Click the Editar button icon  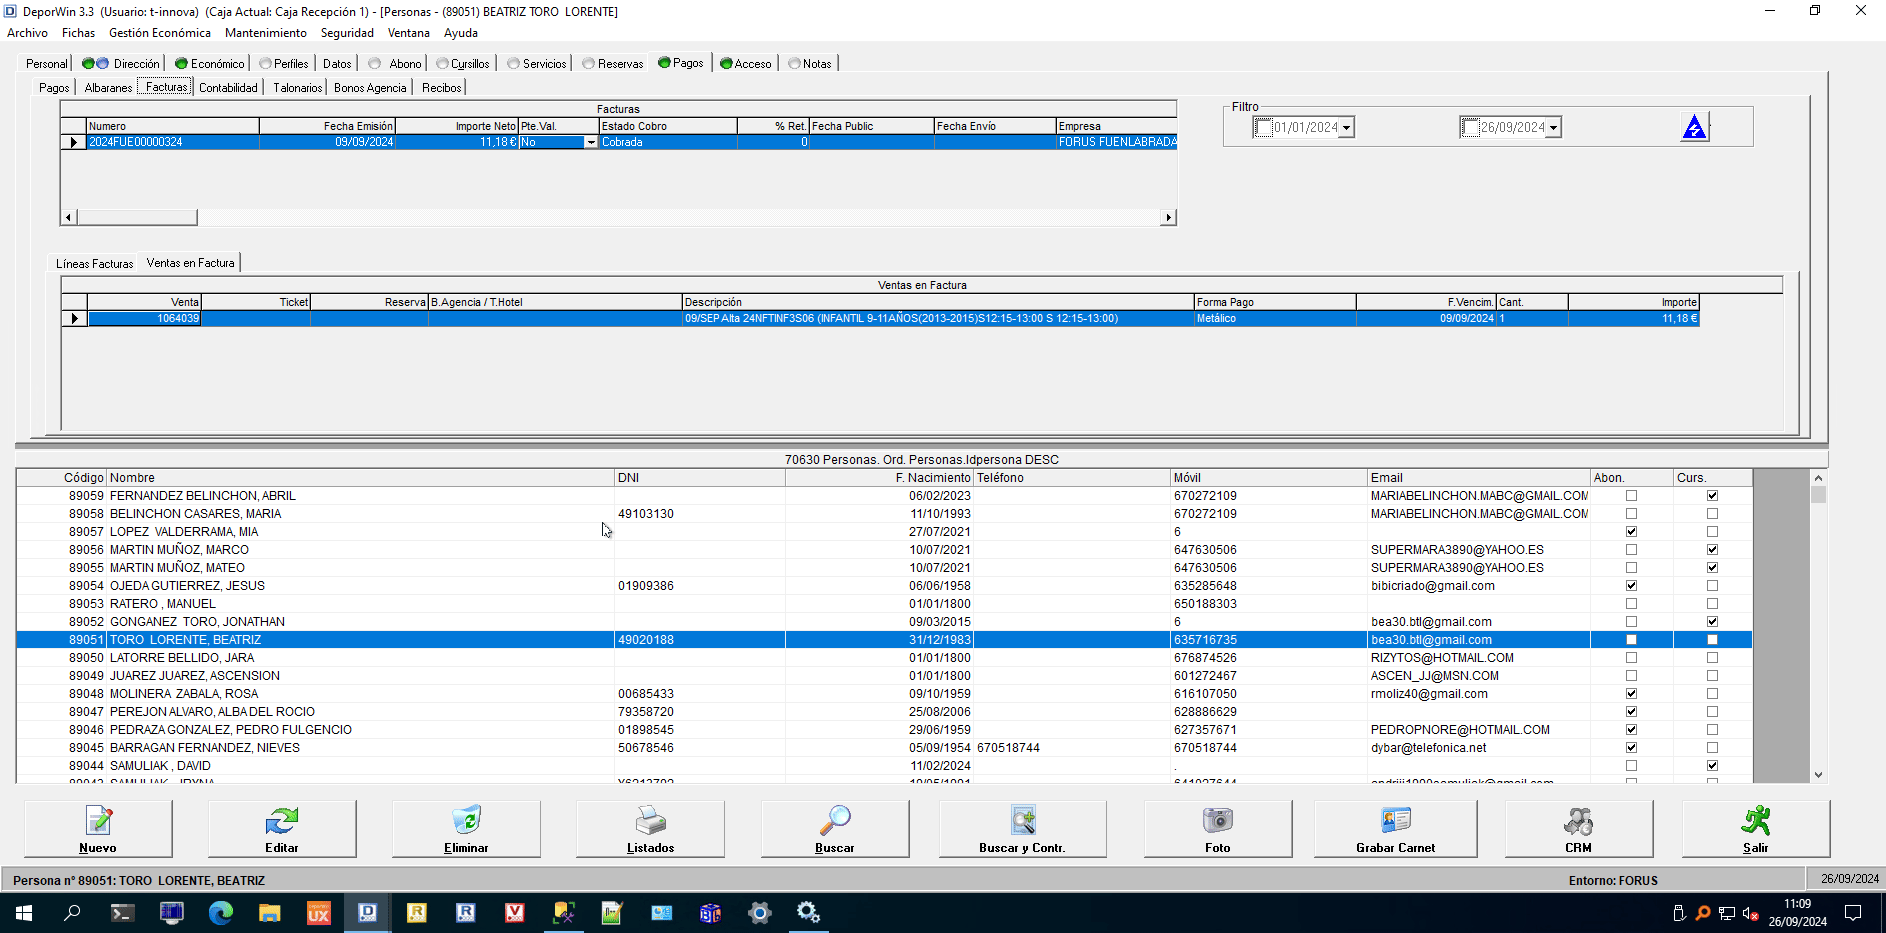(282, 828)
